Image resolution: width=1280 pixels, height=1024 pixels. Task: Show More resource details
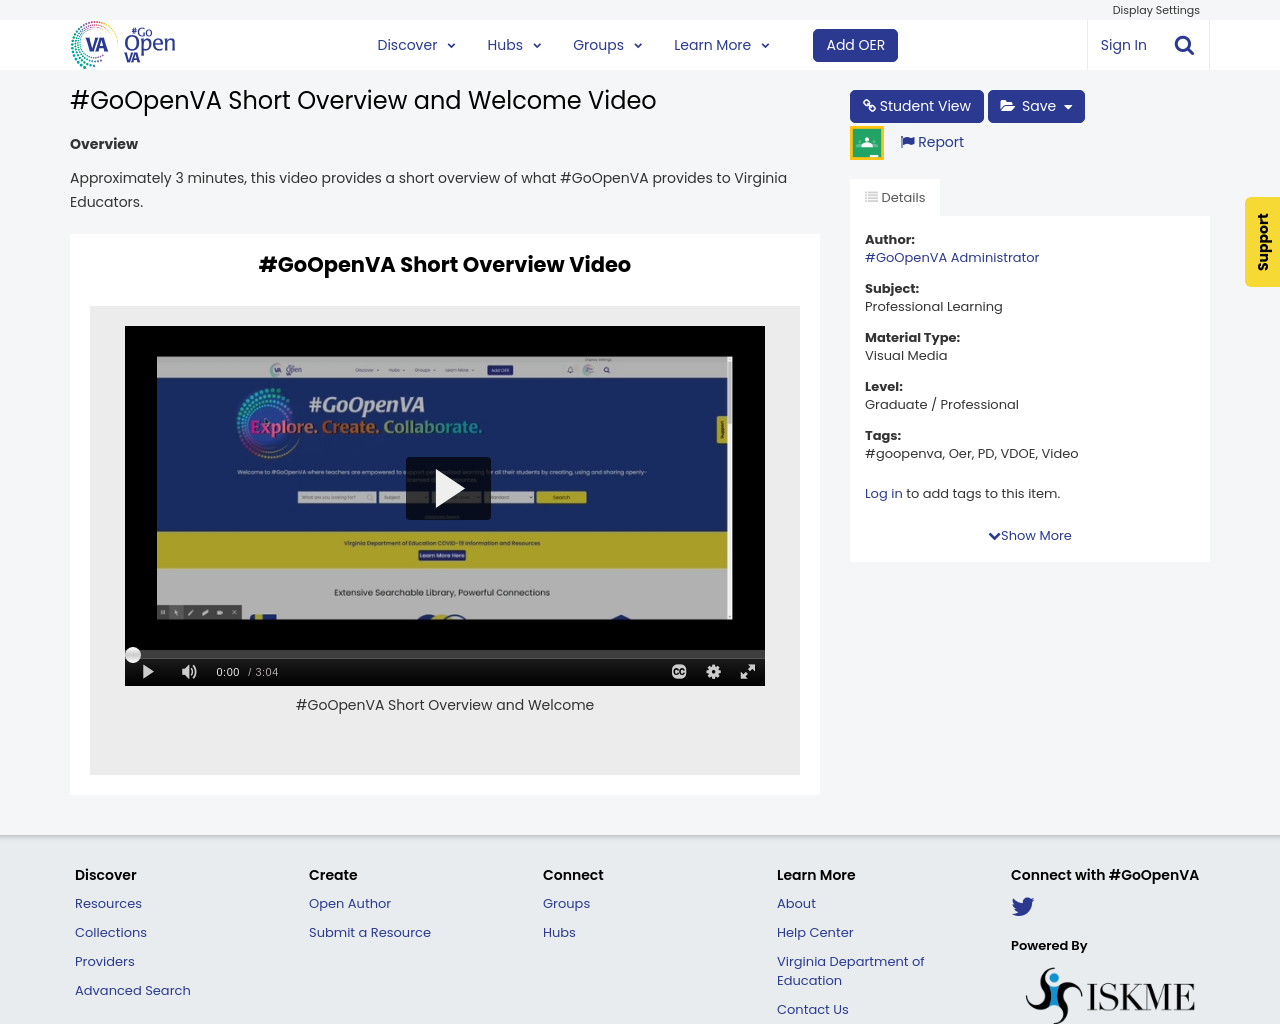pyautogui.click(x=1029, y=535)
